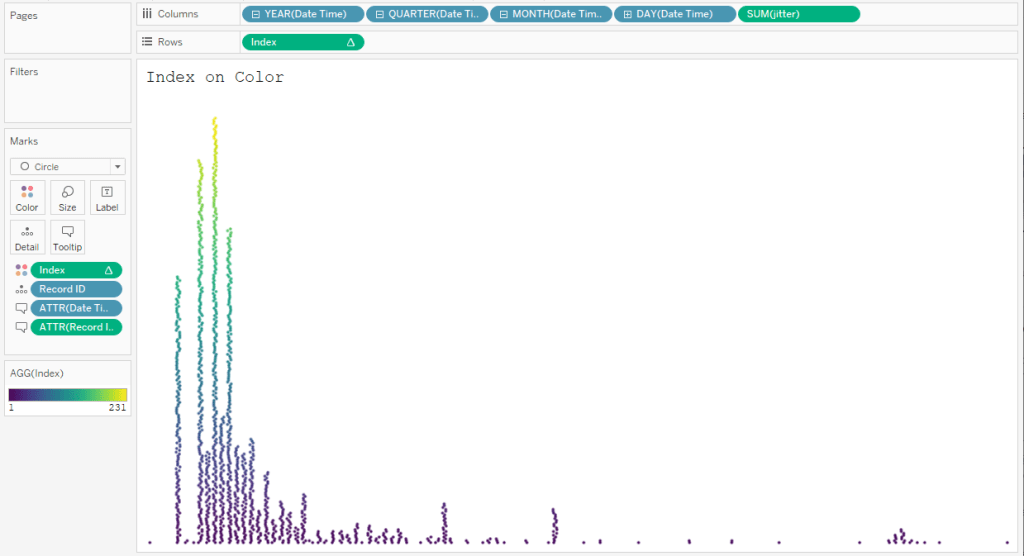
Task: Collapse the QUARTER(Date Time) pill hierarchy
Action: point(380,14)
